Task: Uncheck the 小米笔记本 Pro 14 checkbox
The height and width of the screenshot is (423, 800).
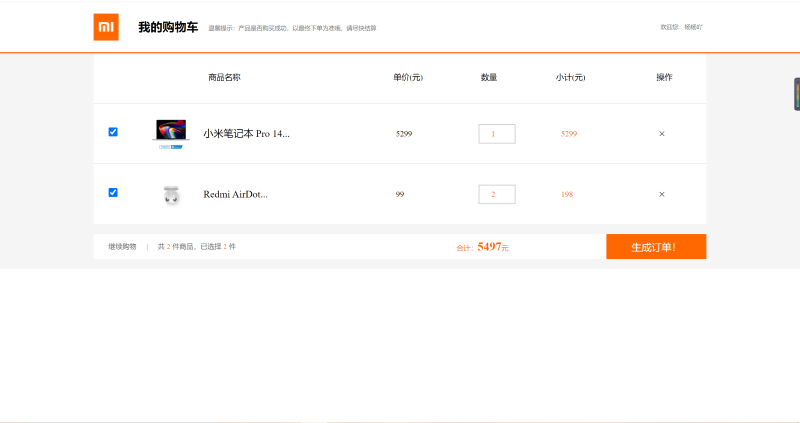Action: 113,132
